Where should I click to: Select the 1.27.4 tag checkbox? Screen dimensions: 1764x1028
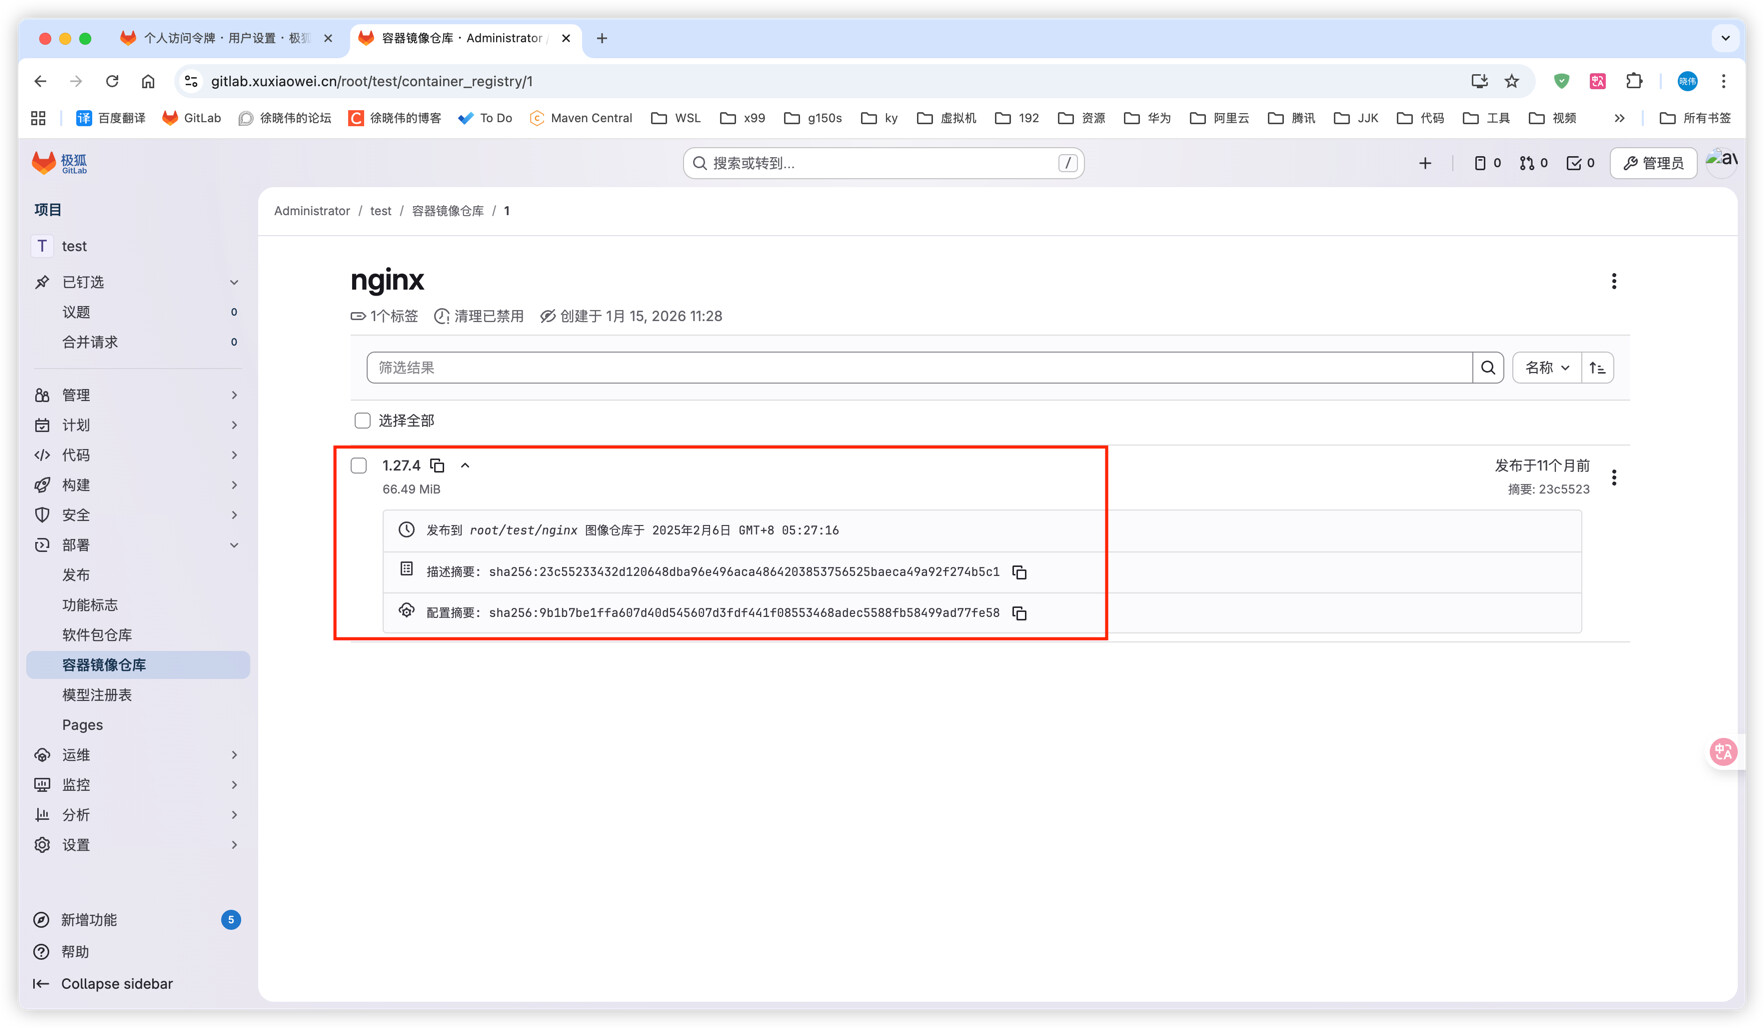tap(359, 466)
